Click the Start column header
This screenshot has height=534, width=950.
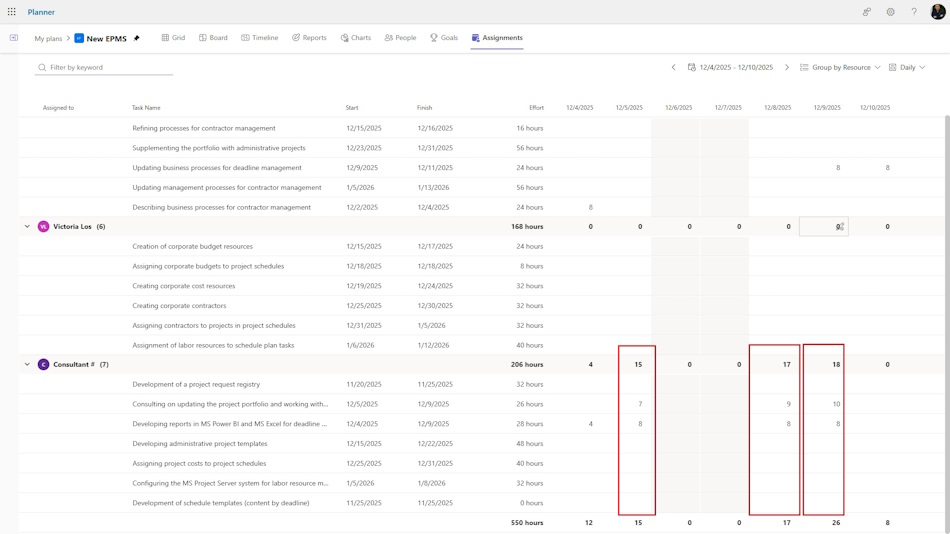tap(352, 108)
